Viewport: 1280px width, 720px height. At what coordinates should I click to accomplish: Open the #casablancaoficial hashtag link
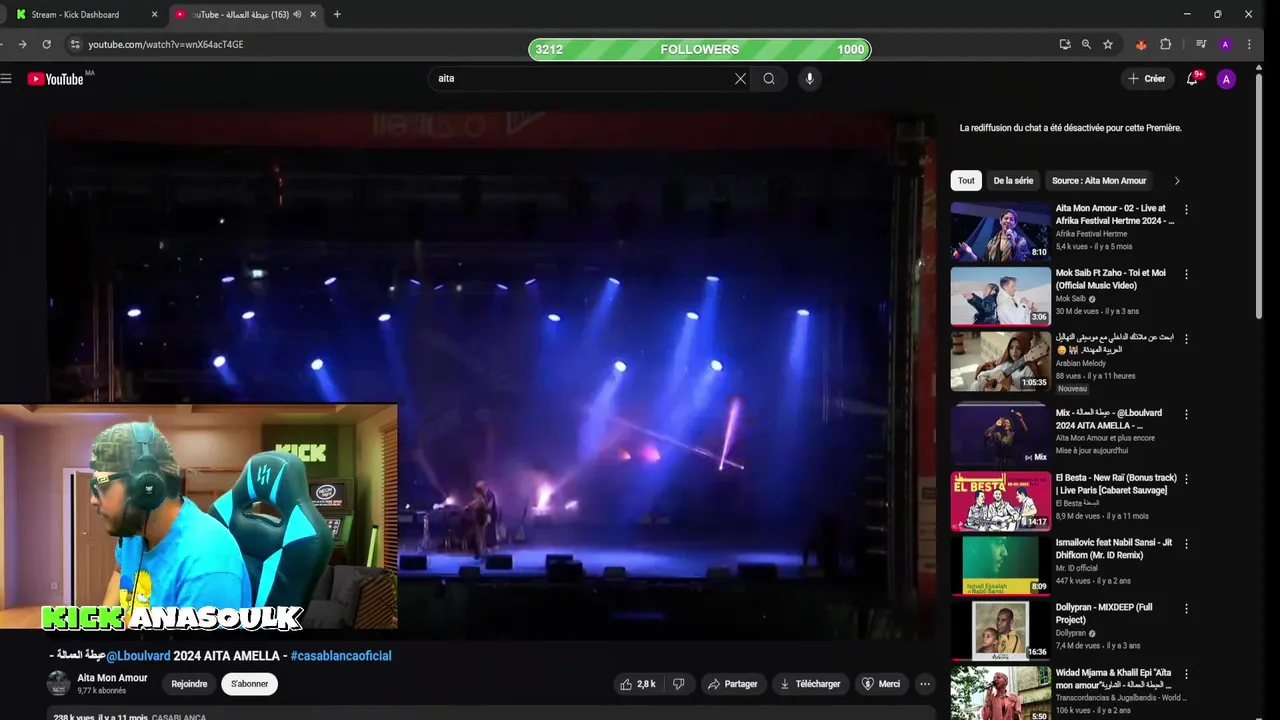click(x=341, y=656)
